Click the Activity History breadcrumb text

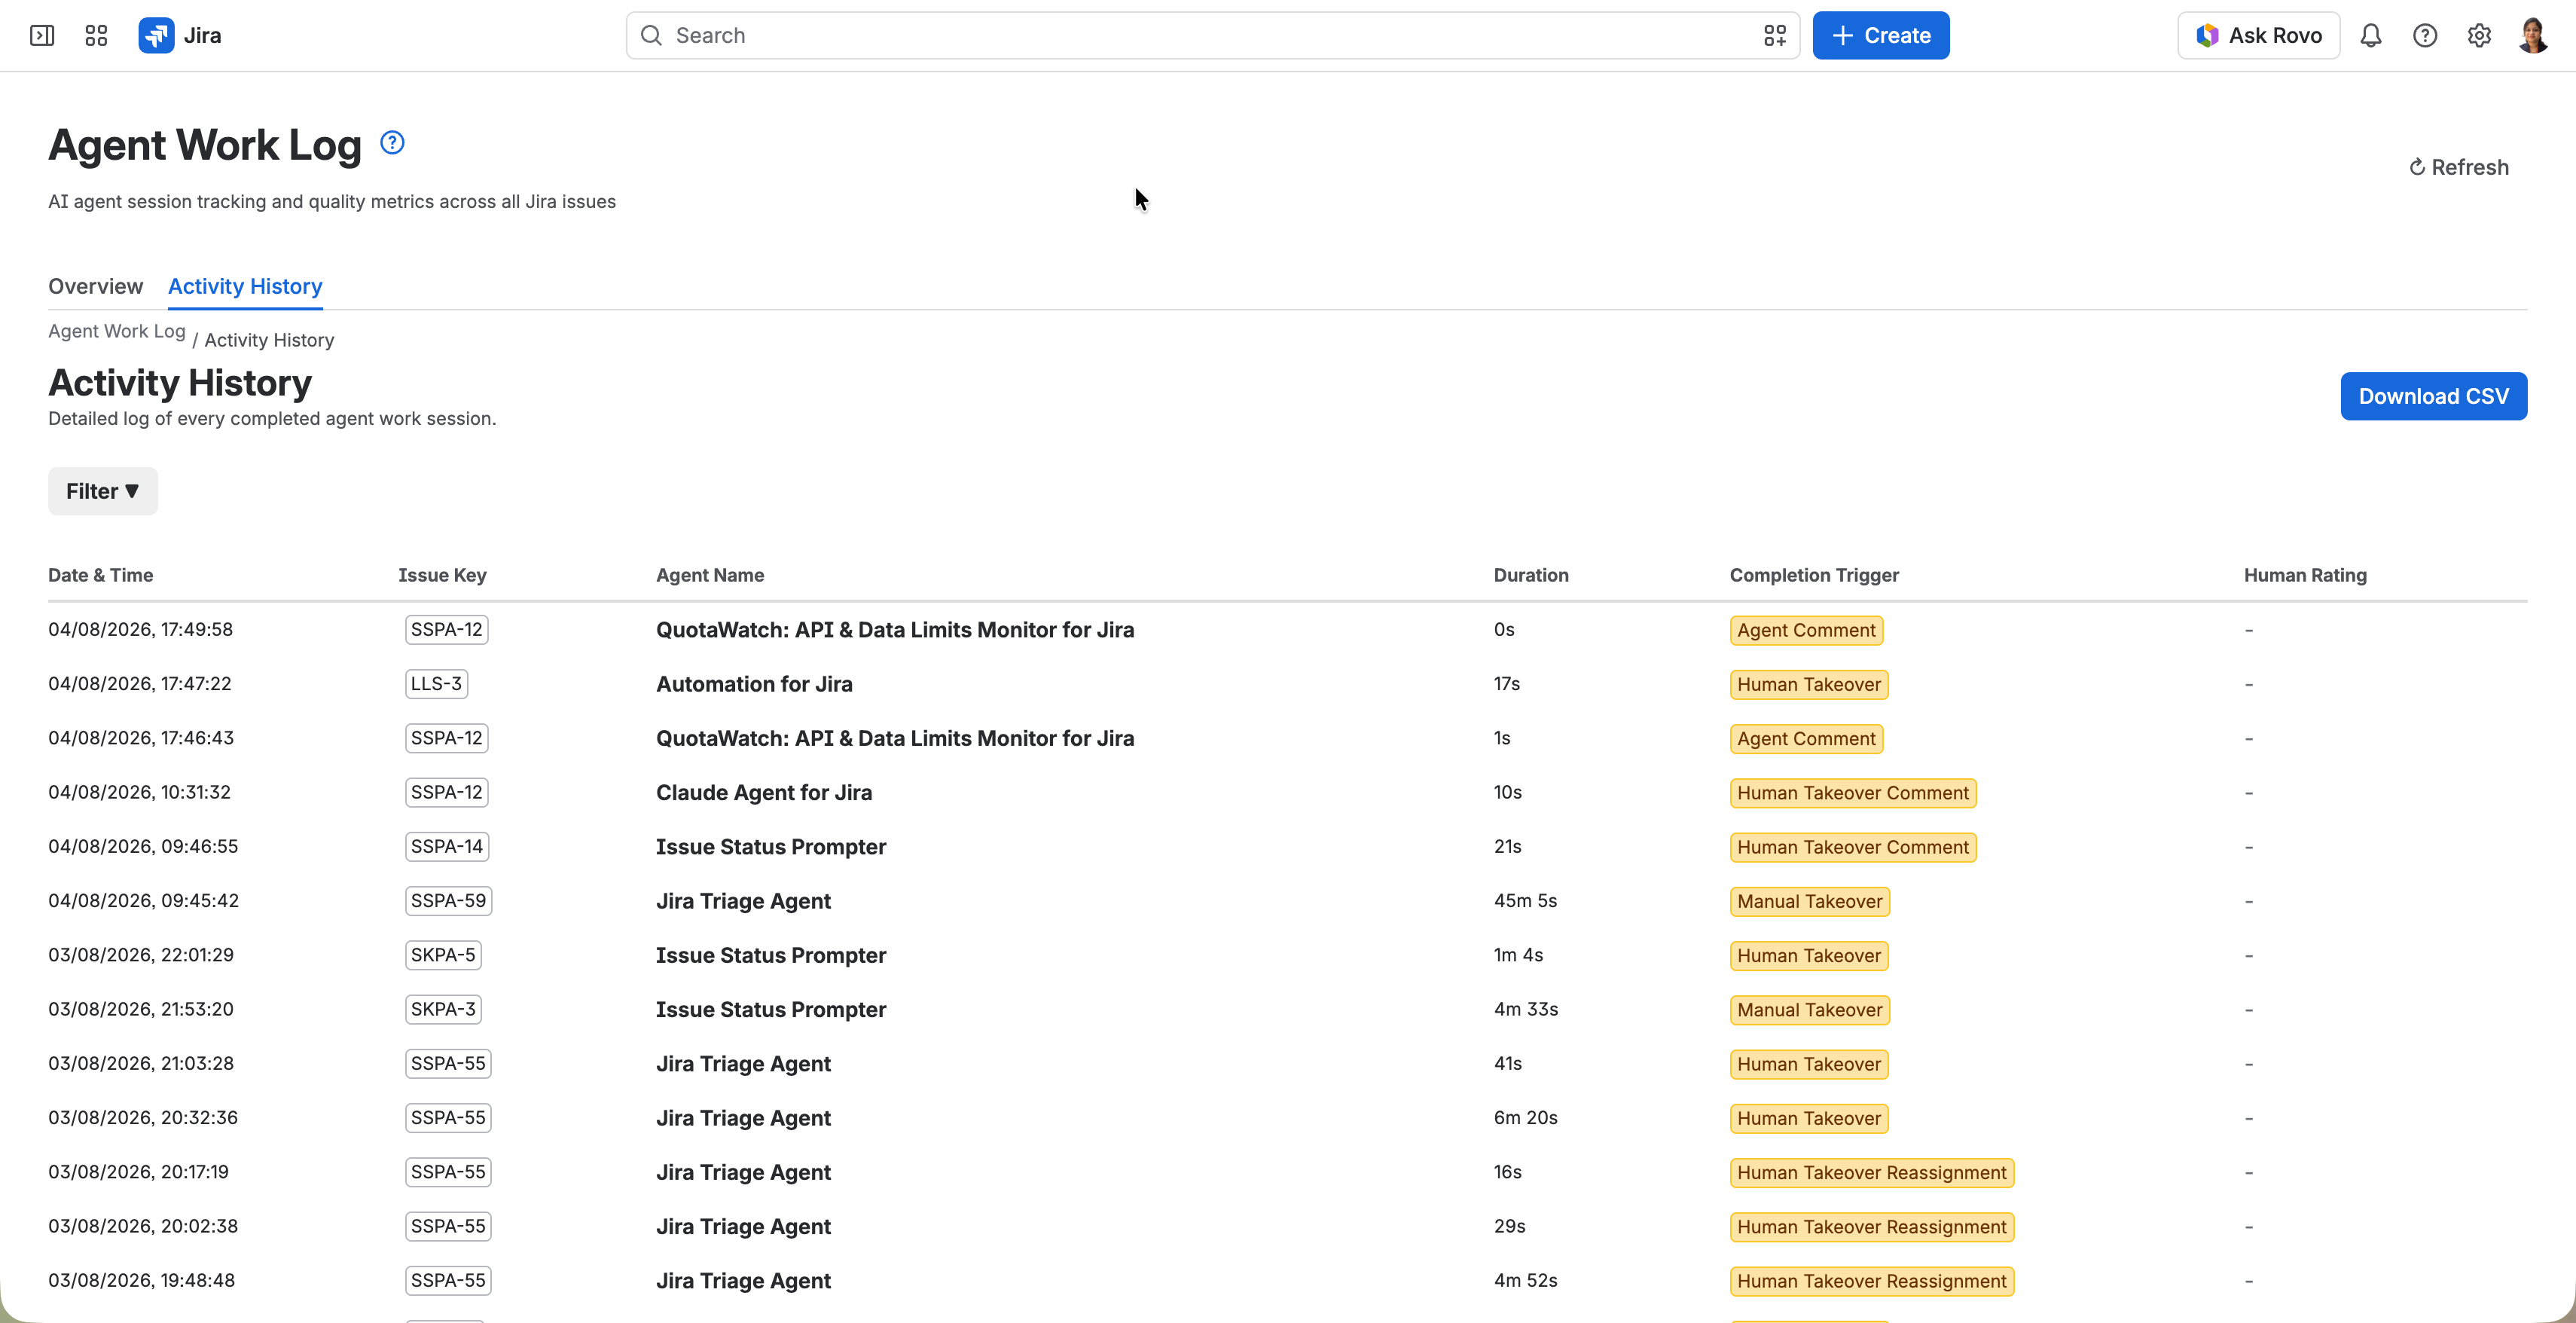[x=269, y=340]
